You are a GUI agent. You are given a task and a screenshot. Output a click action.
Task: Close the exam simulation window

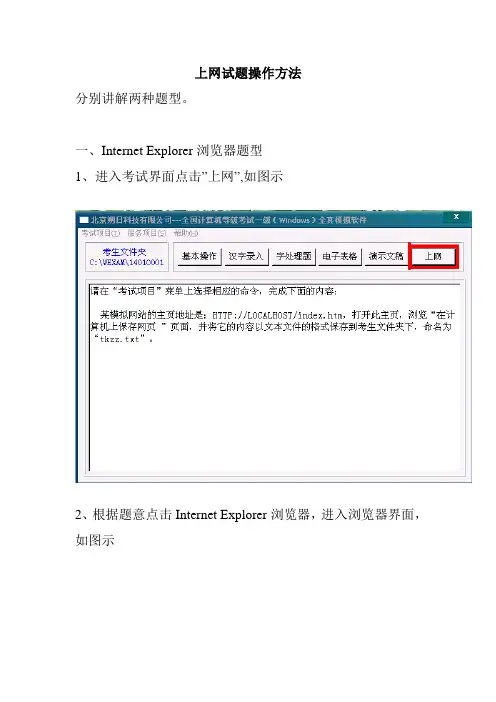[x=456, y=217]
